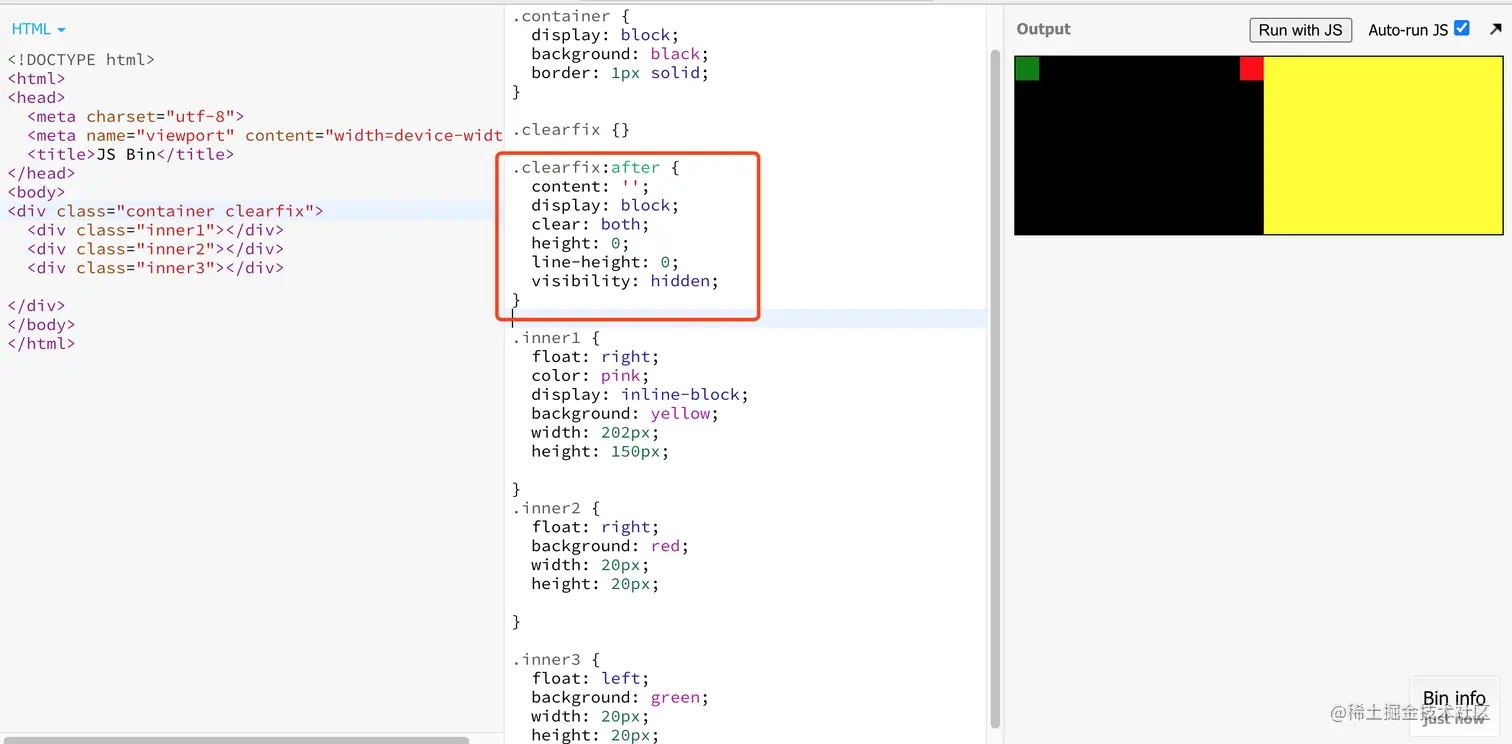The image size is (1512, 744).
Task: Open the HTML panel dropdown
Action: 38,29
